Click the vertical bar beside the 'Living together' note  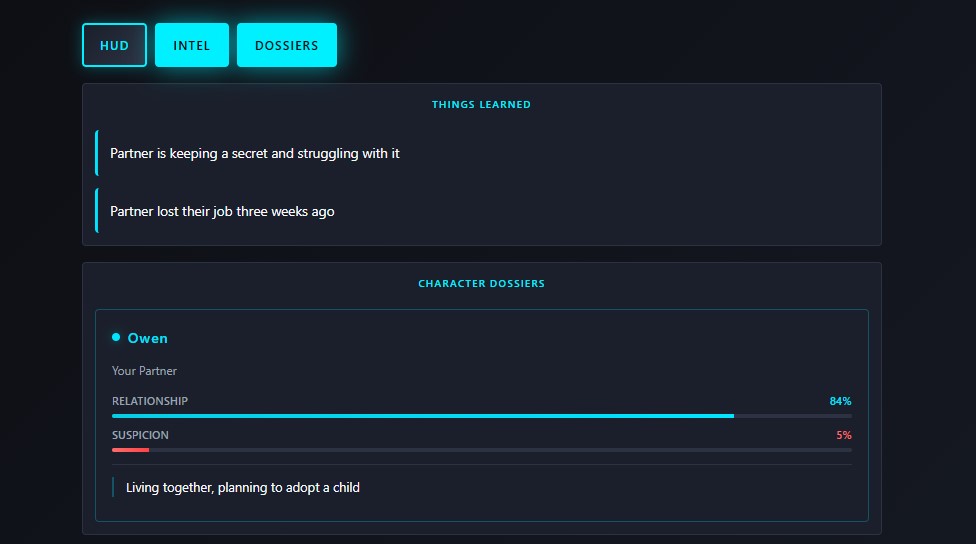[x=113, y=487]
